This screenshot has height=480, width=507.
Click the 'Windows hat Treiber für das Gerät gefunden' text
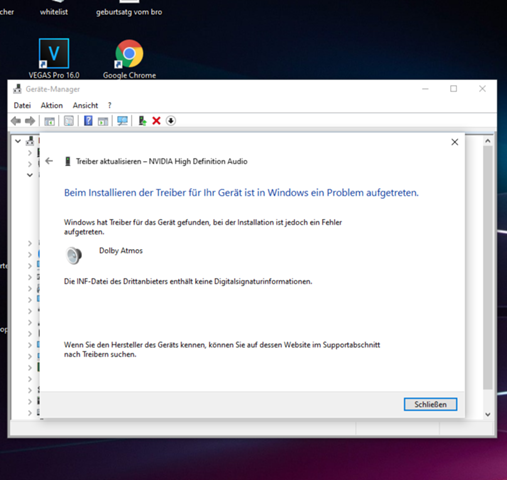203,227
